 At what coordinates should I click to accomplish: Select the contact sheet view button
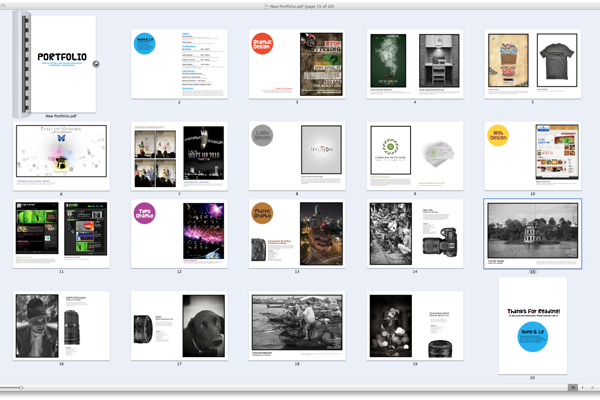[572, 387]
